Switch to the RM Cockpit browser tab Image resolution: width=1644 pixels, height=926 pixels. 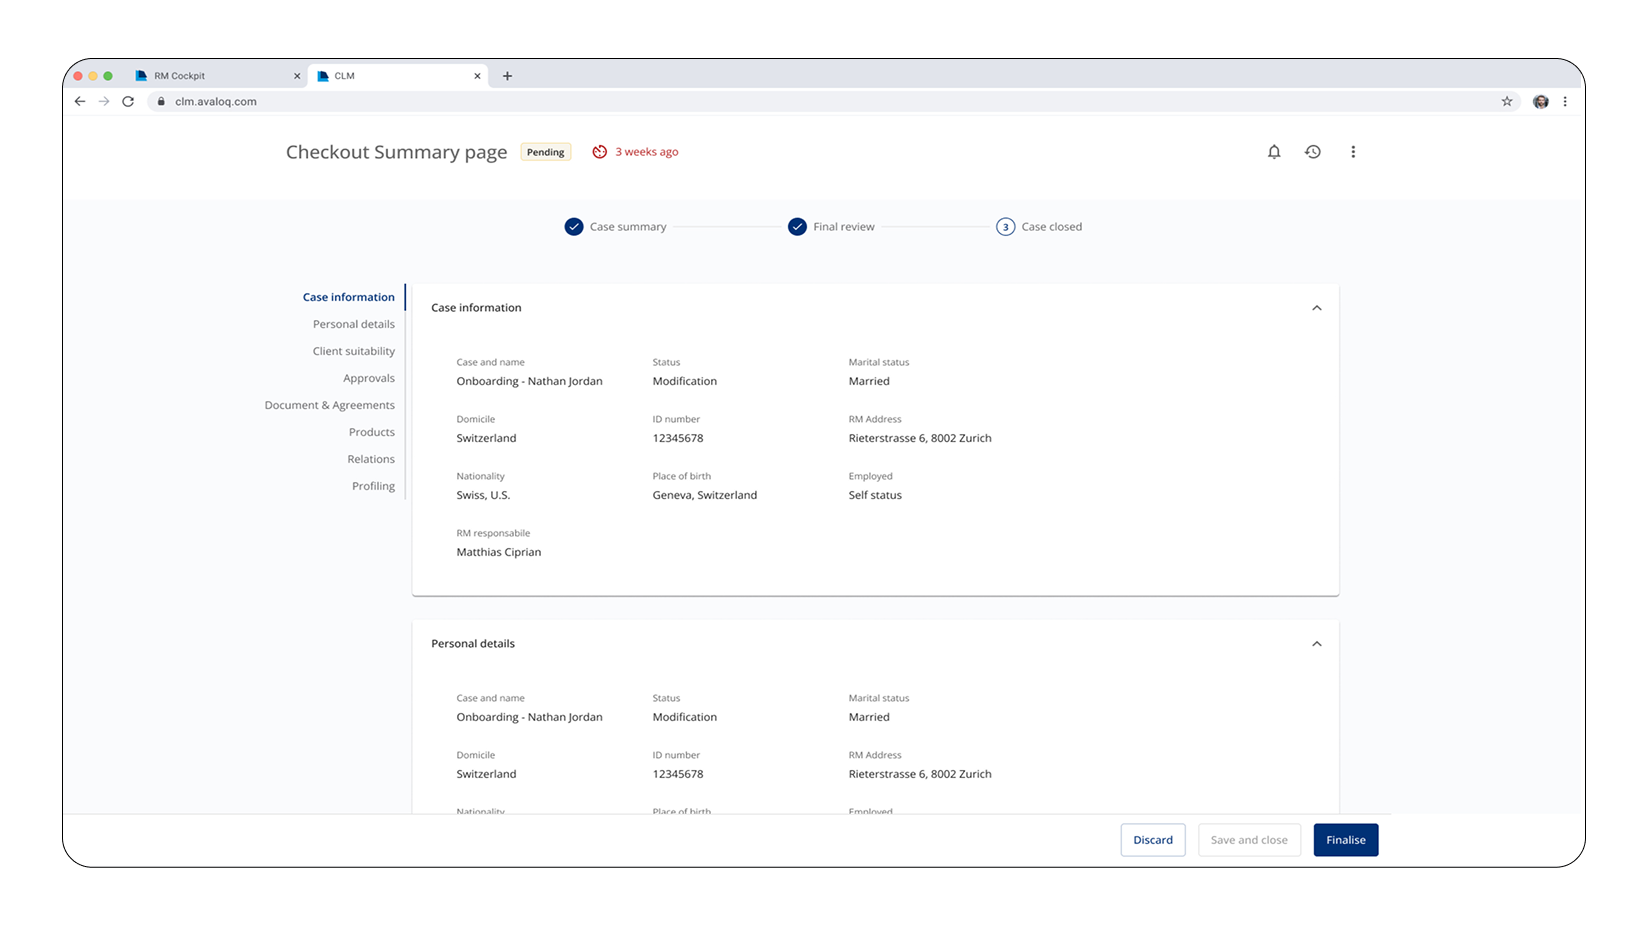coord(218,76)
